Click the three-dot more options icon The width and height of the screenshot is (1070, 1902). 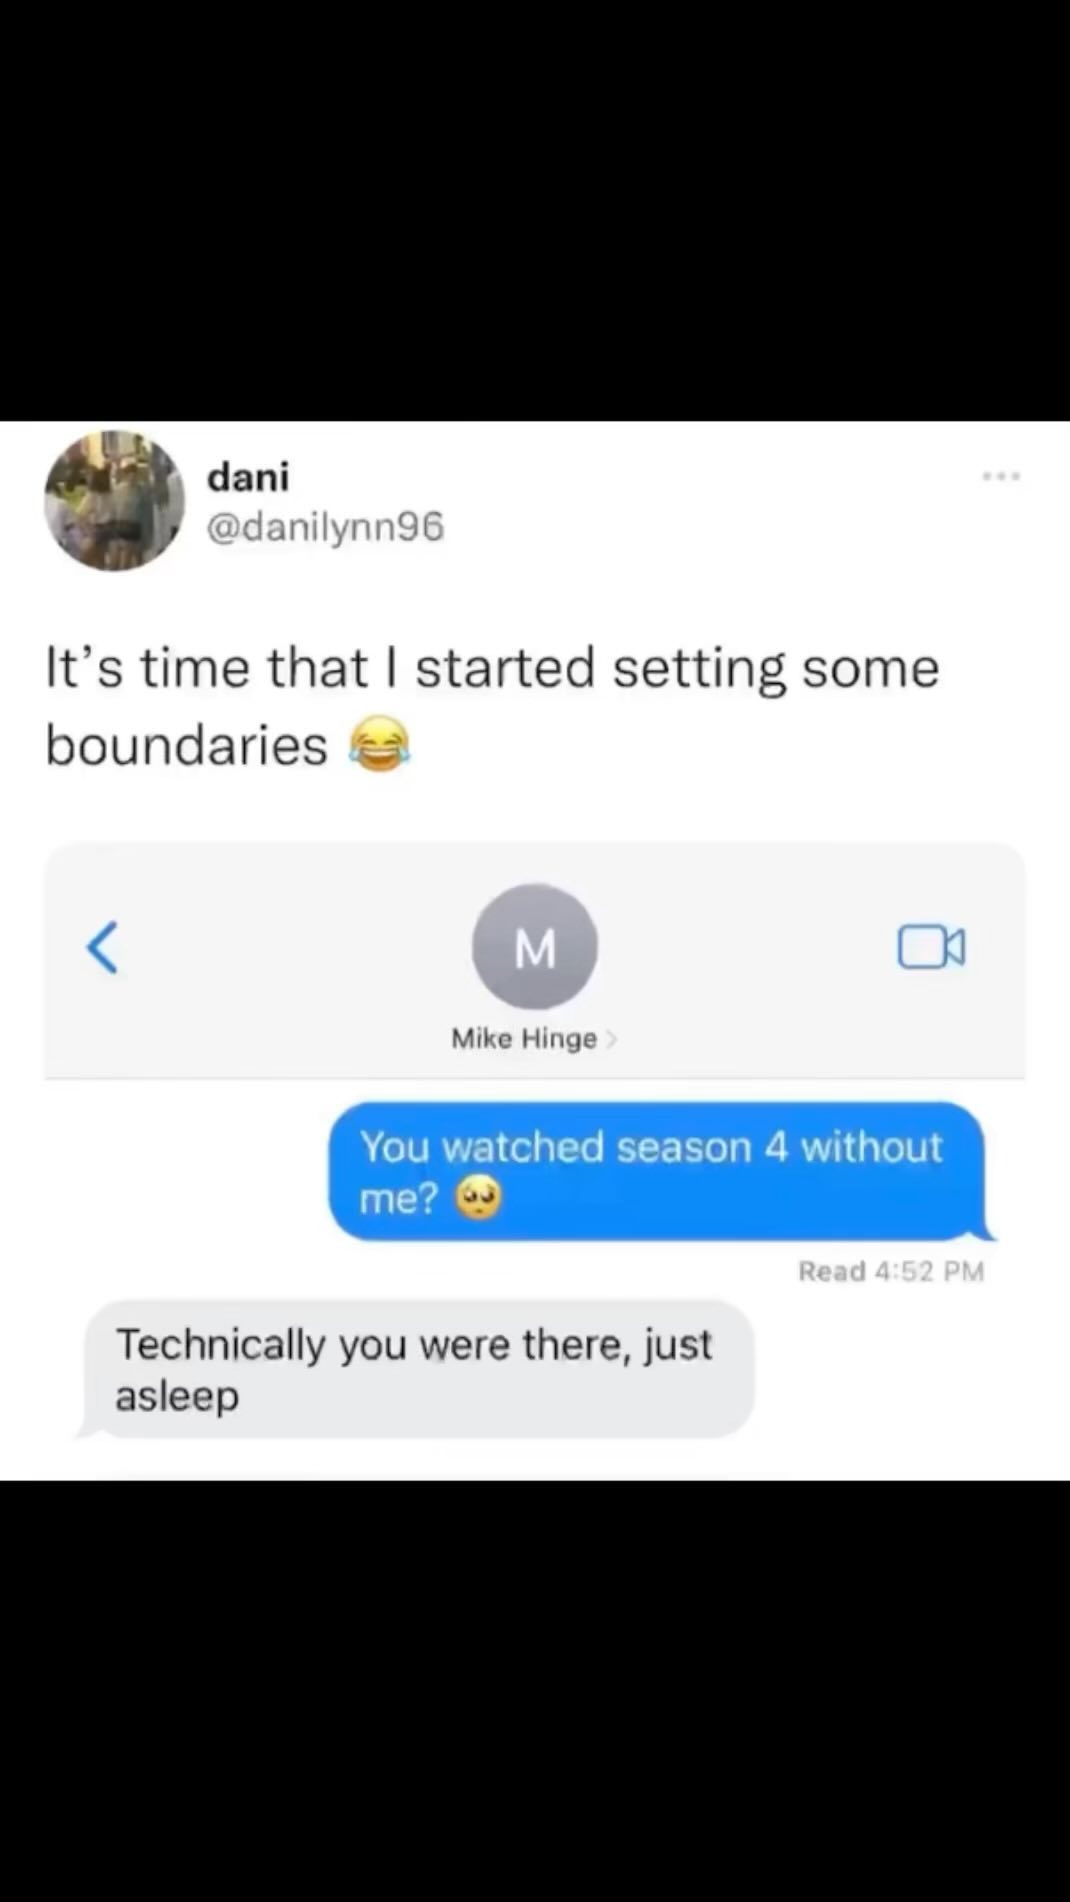pos(1001,477)
